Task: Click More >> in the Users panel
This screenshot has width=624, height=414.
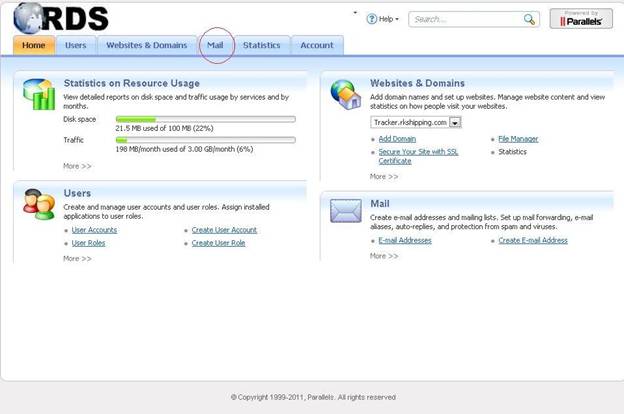Action: [x=77, y=259]
